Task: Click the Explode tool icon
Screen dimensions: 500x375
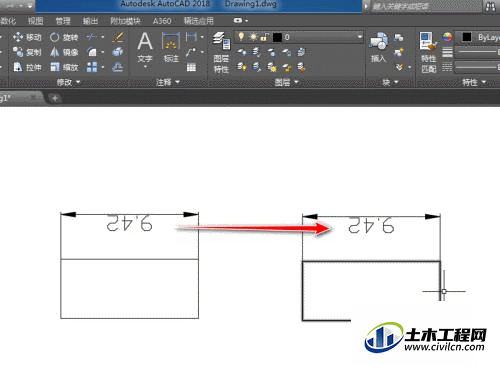Action: point(118,52)
